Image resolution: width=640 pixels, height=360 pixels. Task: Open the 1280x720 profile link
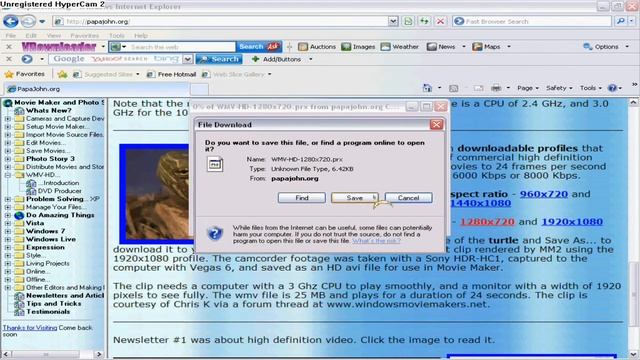point(487,222)
